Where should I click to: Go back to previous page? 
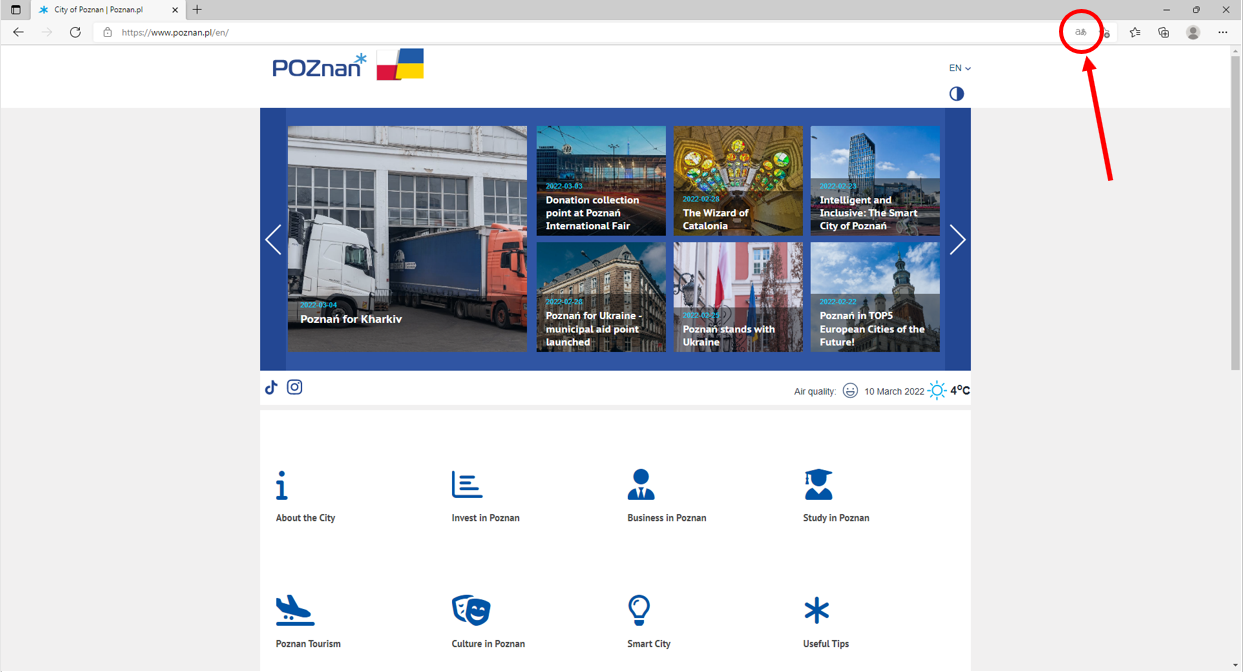18,32
